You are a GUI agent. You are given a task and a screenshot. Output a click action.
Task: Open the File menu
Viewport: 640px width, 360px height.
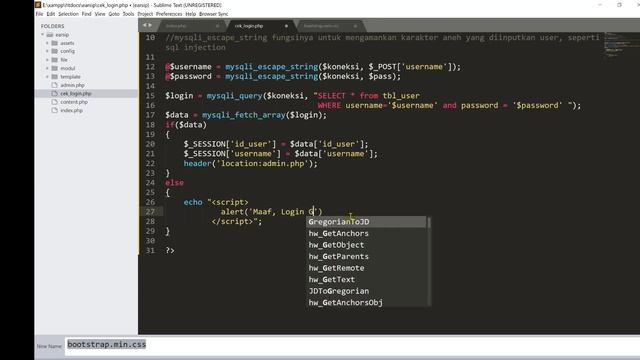coord(39,14)
